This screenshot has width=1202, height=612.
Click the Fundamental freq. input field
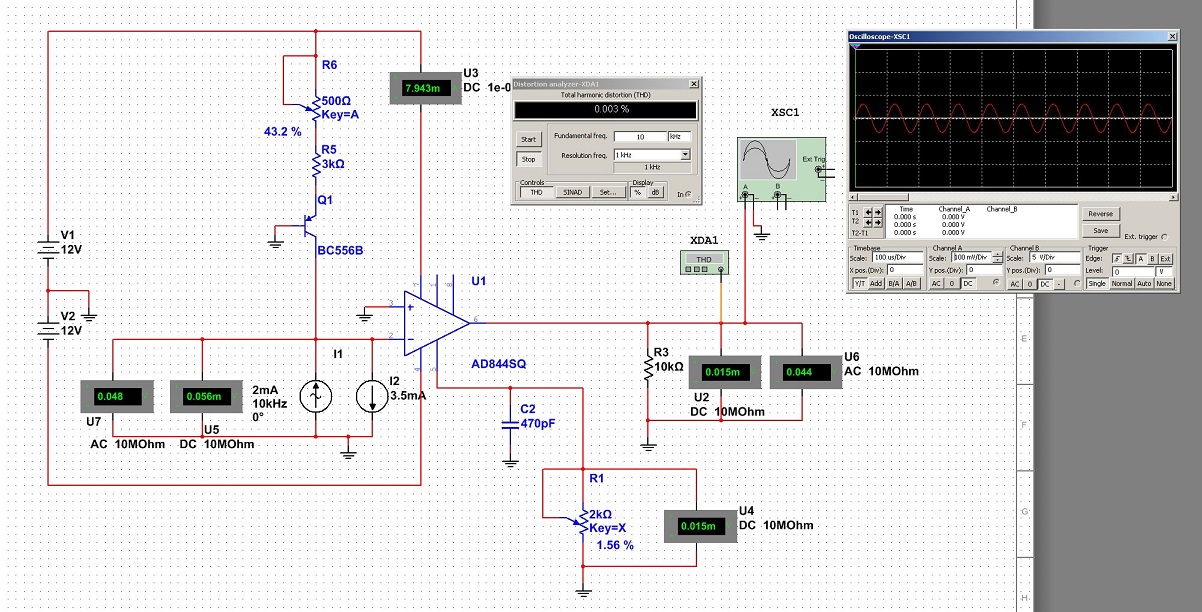(640, 137)
